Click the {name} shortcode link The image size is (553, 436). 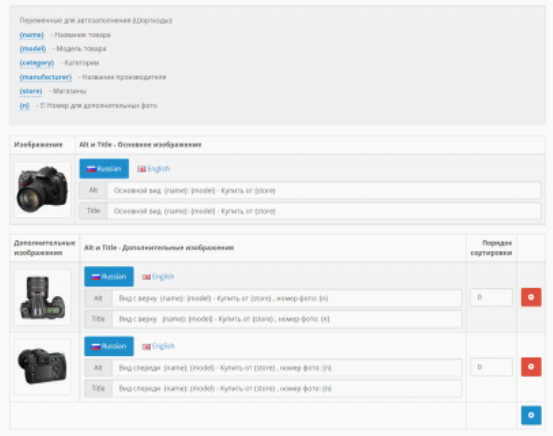tap(32, 35)
